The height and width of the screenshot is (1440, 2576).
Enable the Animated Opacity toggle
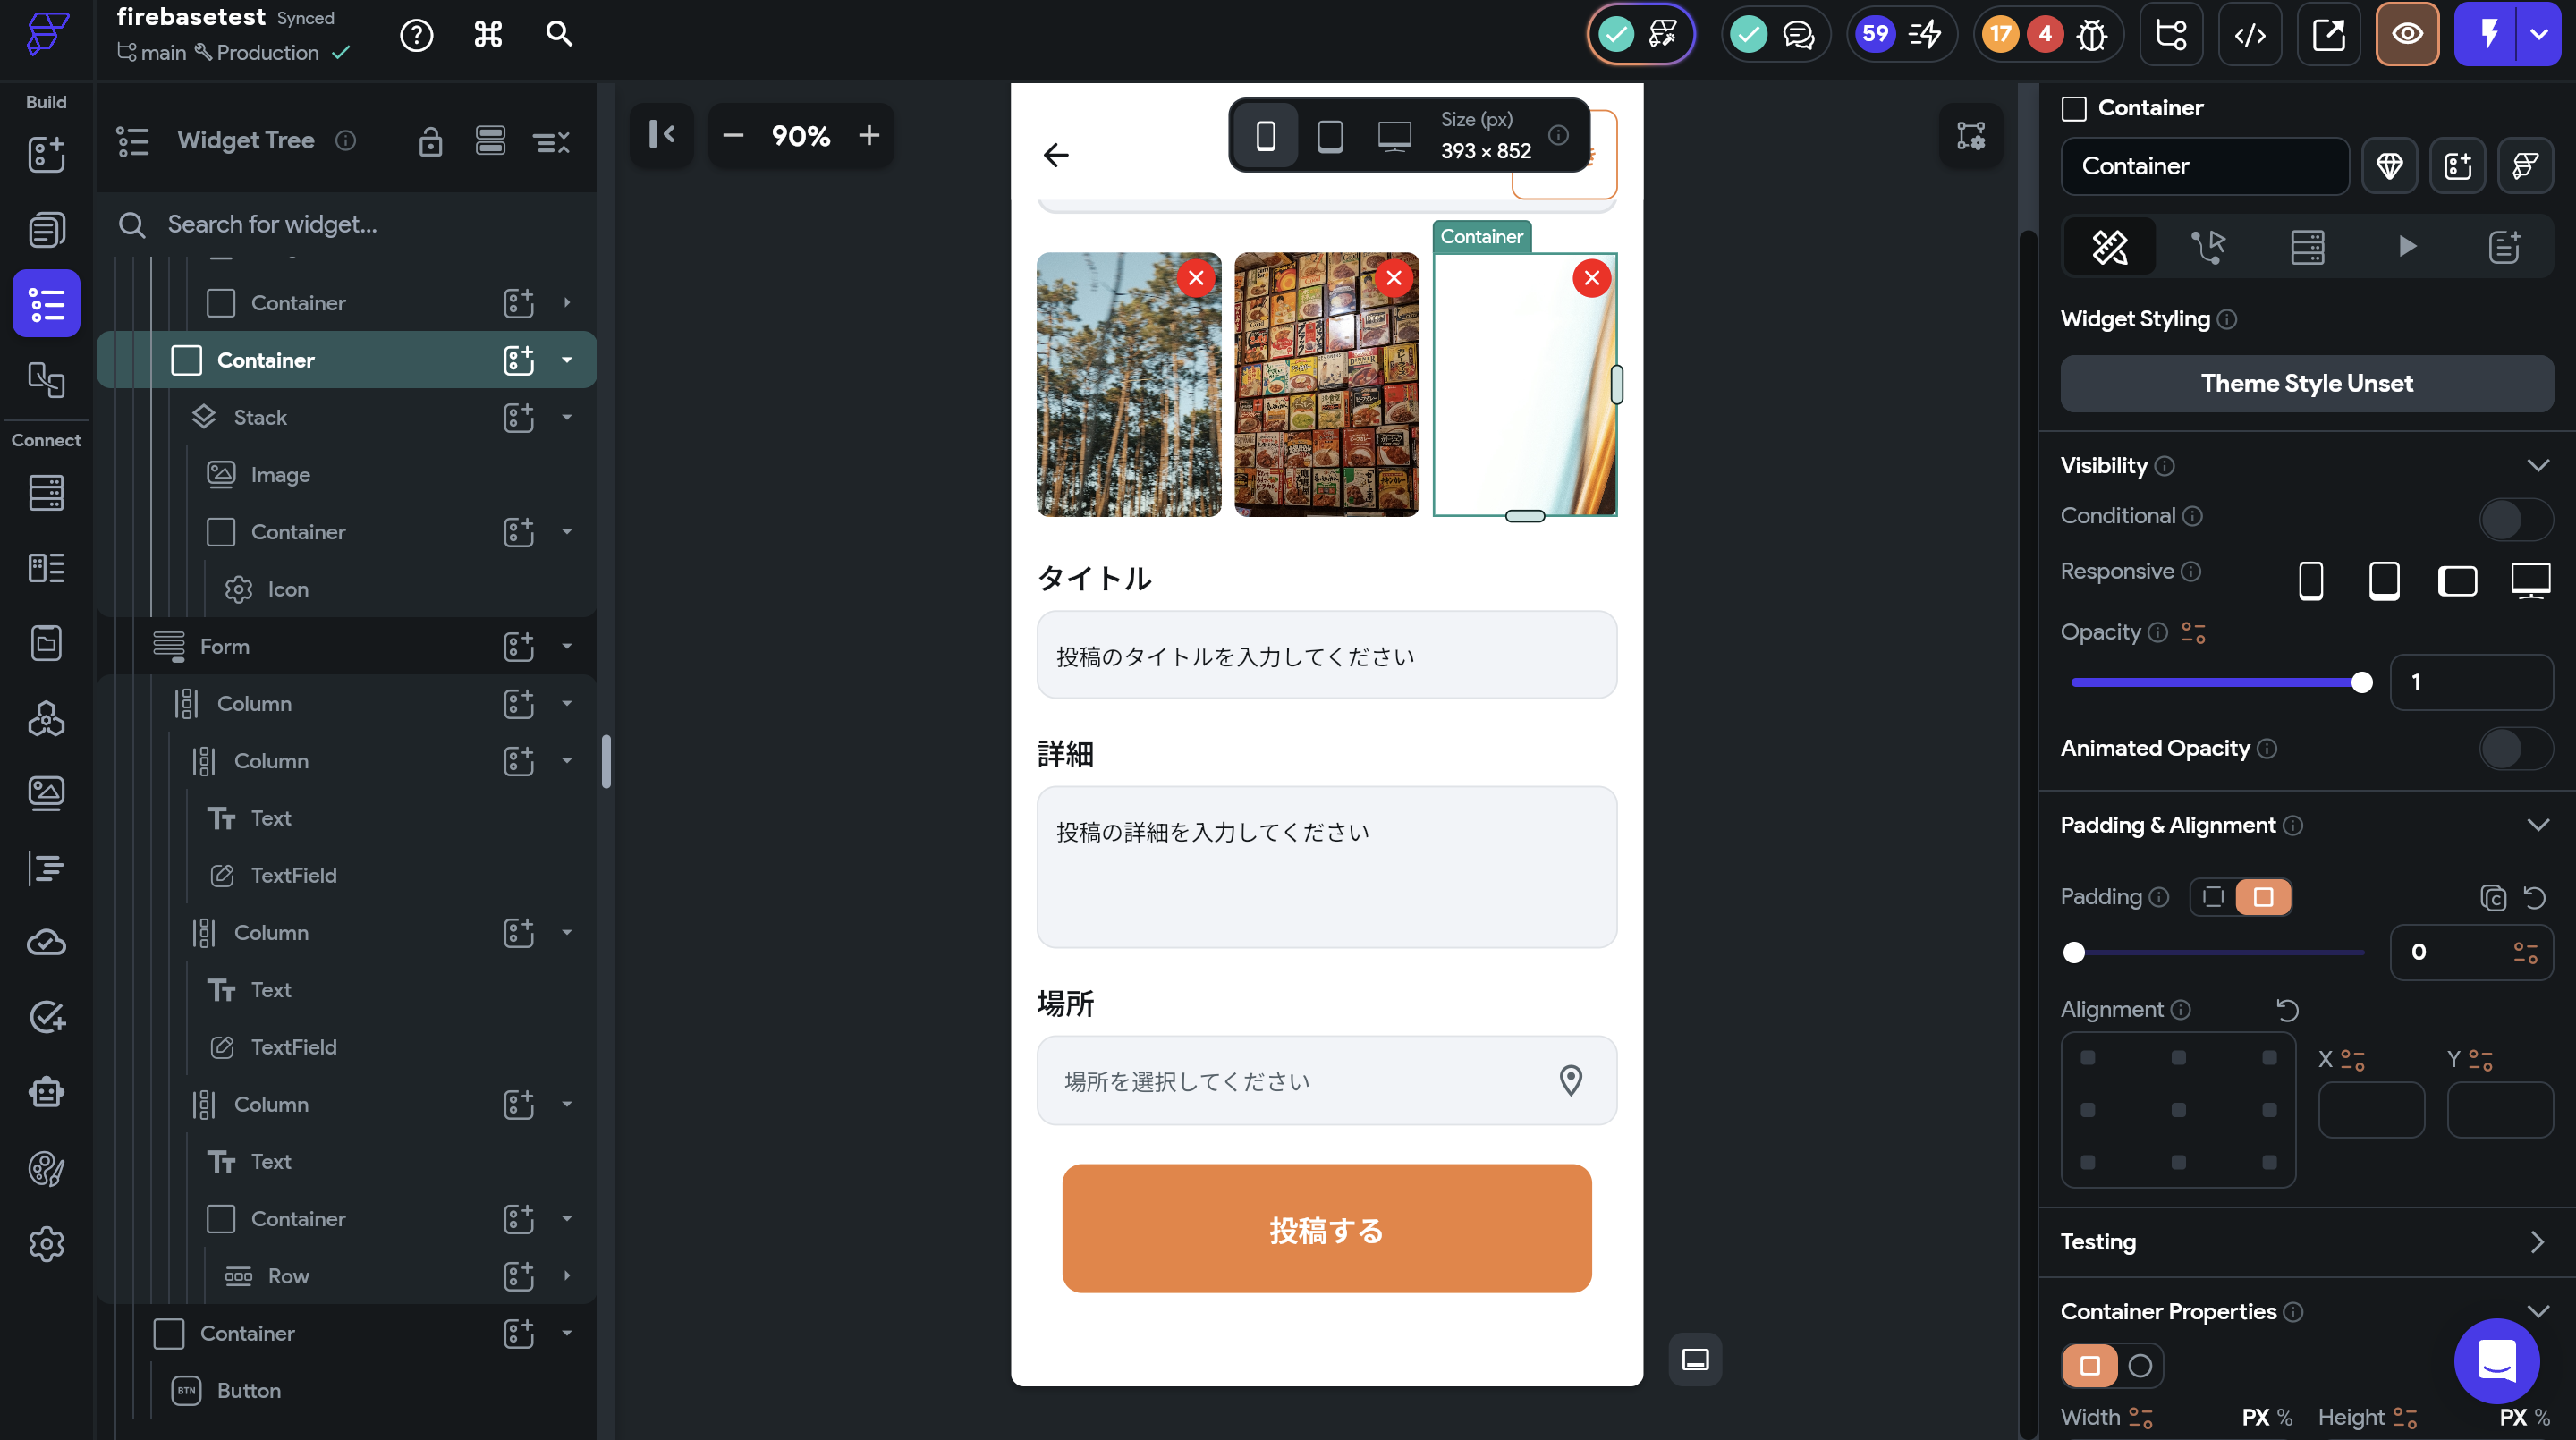(x=2515, y=749)
